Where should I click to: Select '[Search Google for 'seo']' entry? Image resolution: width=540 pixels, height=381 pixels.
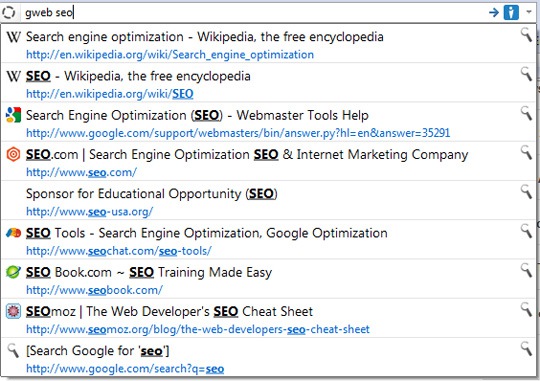point(98,351)
